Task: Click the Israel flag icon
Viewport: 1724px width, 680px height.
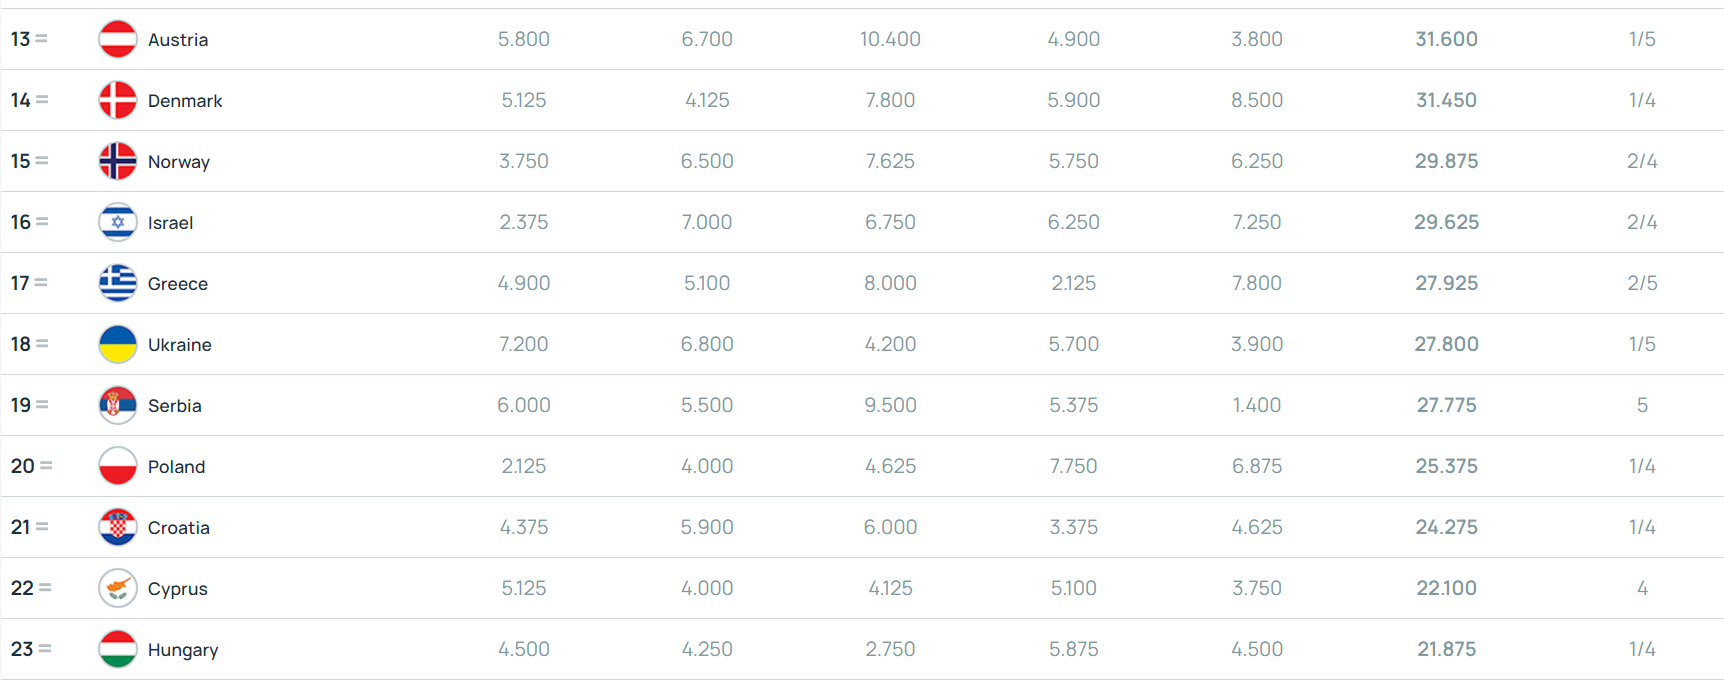Action: pos(117,222)
